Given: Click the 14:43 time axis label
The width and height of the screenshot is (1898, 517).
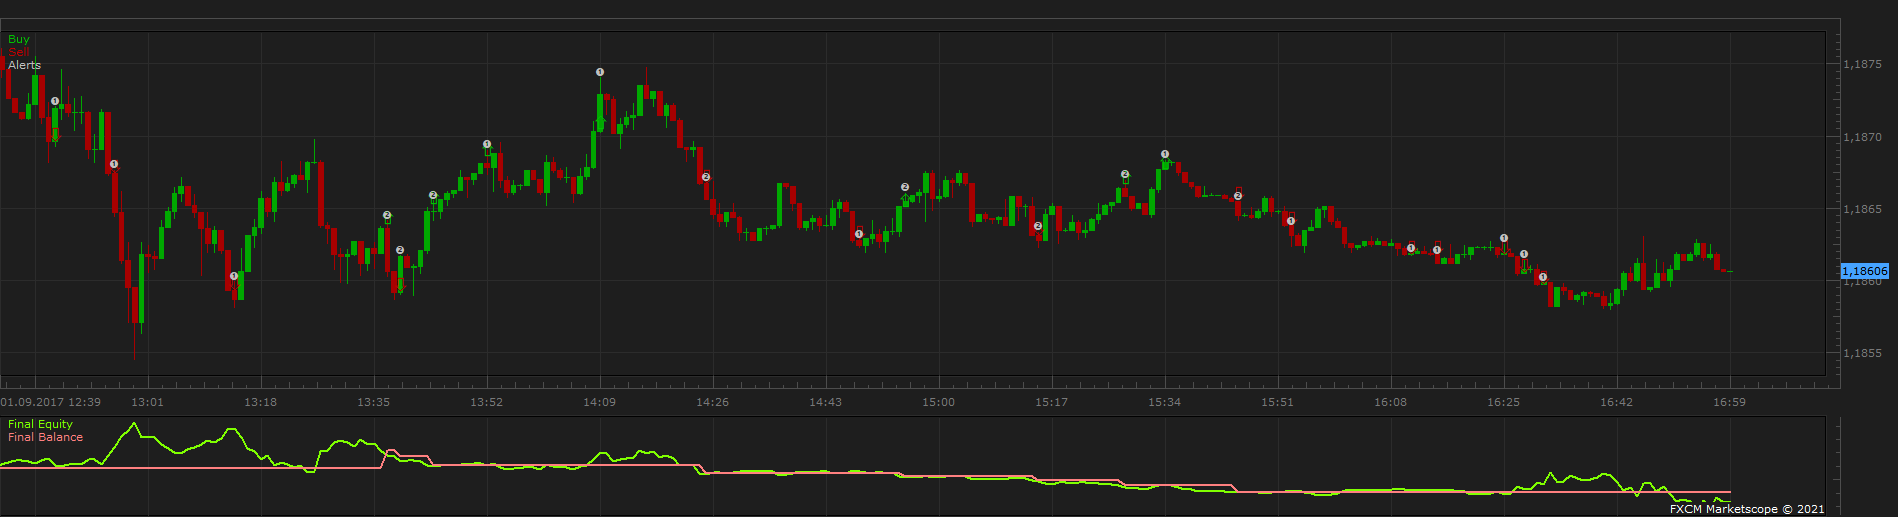Looking at the screenshot, I should pyautogui.click(x=825, y=402).
